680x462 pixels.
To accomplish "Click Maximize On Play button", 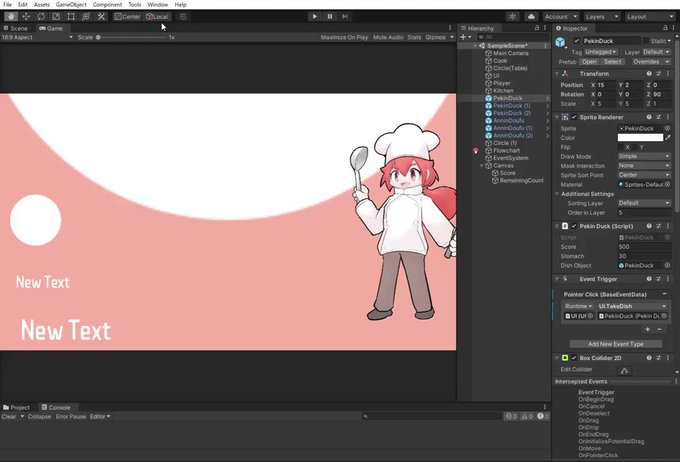I will click(x=342, y=37).
